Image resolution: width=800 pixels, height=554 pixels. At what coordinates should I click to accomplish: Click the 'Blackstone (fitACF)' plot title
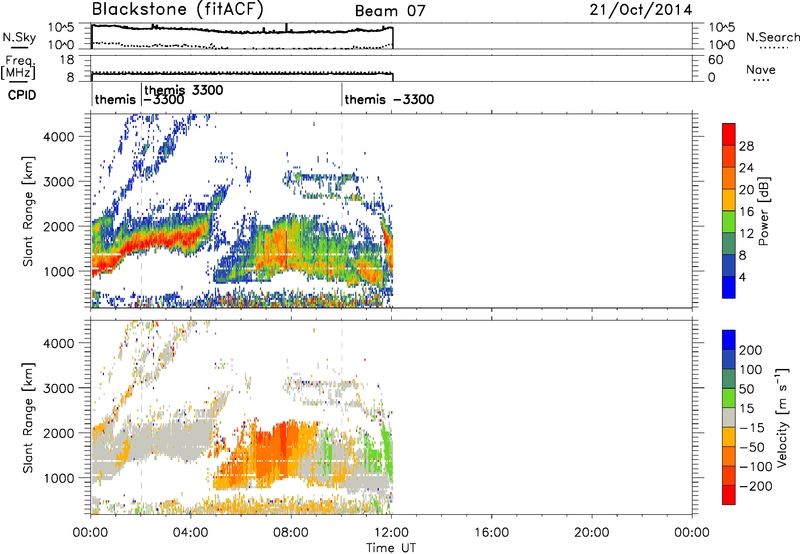(178, 9)
